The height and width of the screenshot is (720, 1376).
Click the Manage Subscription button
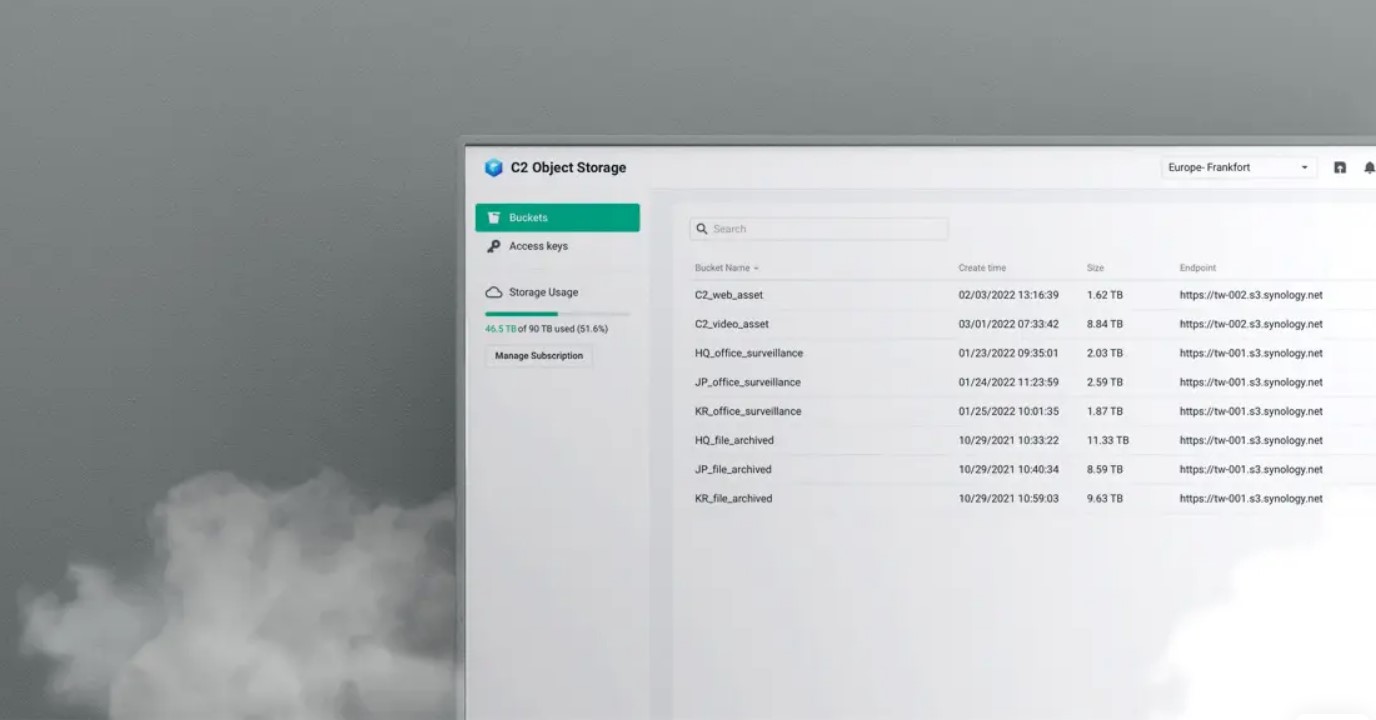539,356
